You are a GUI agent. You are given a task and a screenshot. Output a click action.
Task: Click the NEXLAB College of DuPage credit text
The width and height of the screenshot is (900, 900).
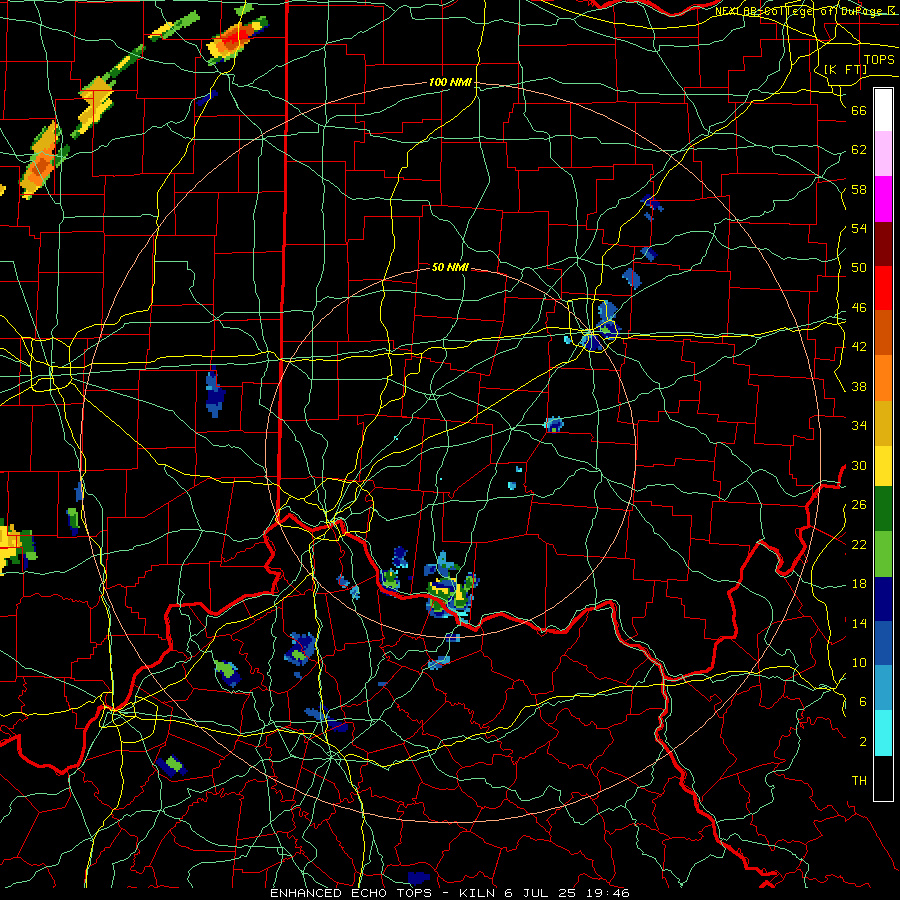(x=805, y=11)
